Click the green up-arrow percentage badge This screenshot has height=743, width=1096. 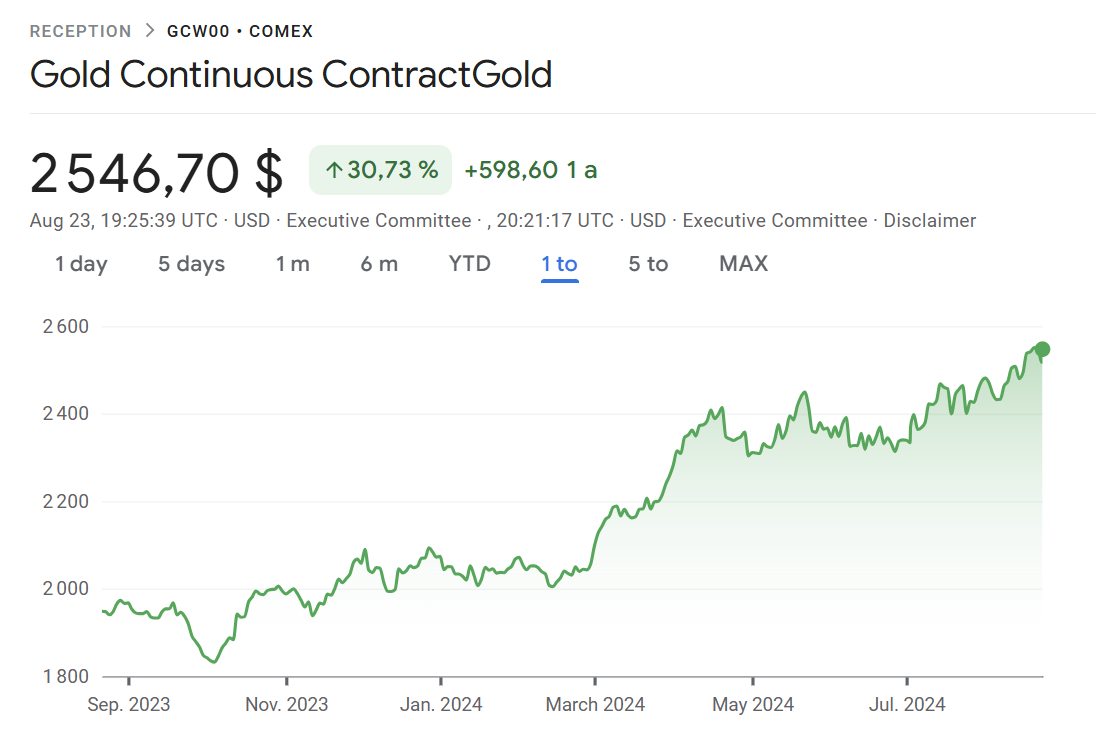381,170
